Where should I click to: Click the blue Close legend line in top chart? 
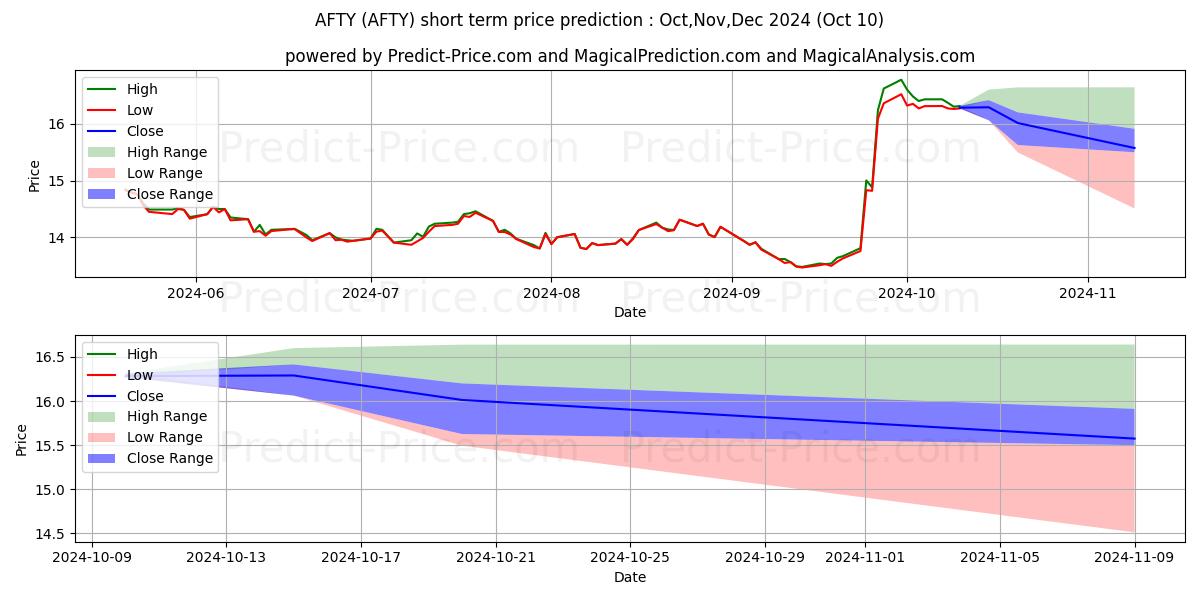click(x=104, y=132)
